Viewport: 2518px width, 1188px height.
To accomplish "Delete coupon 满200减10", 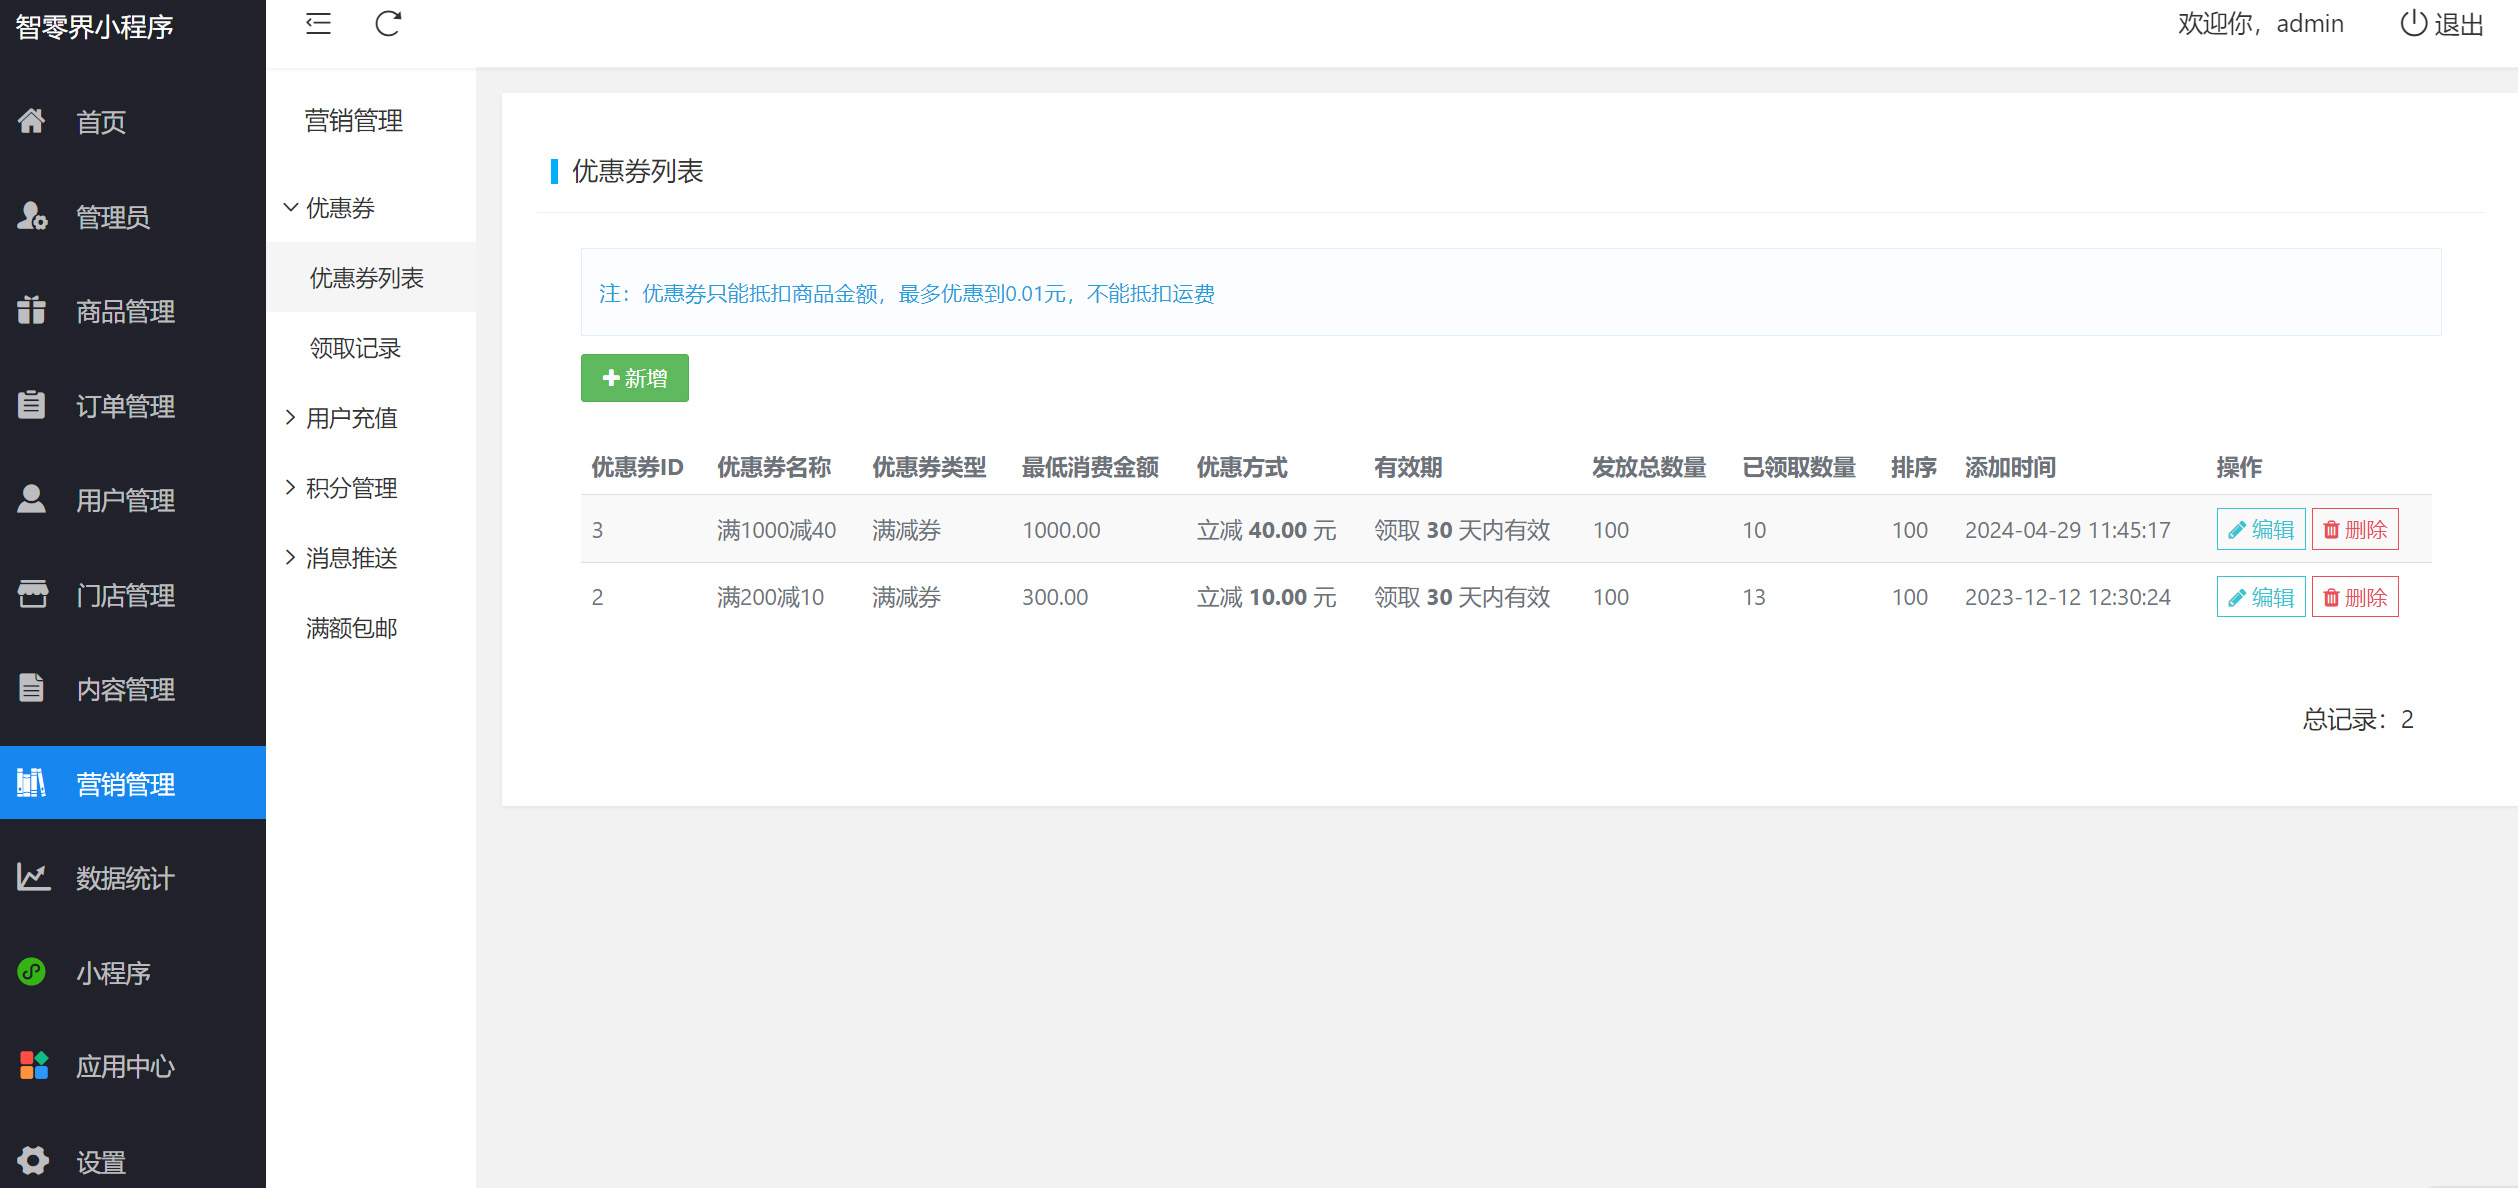I will [2354, 597].
